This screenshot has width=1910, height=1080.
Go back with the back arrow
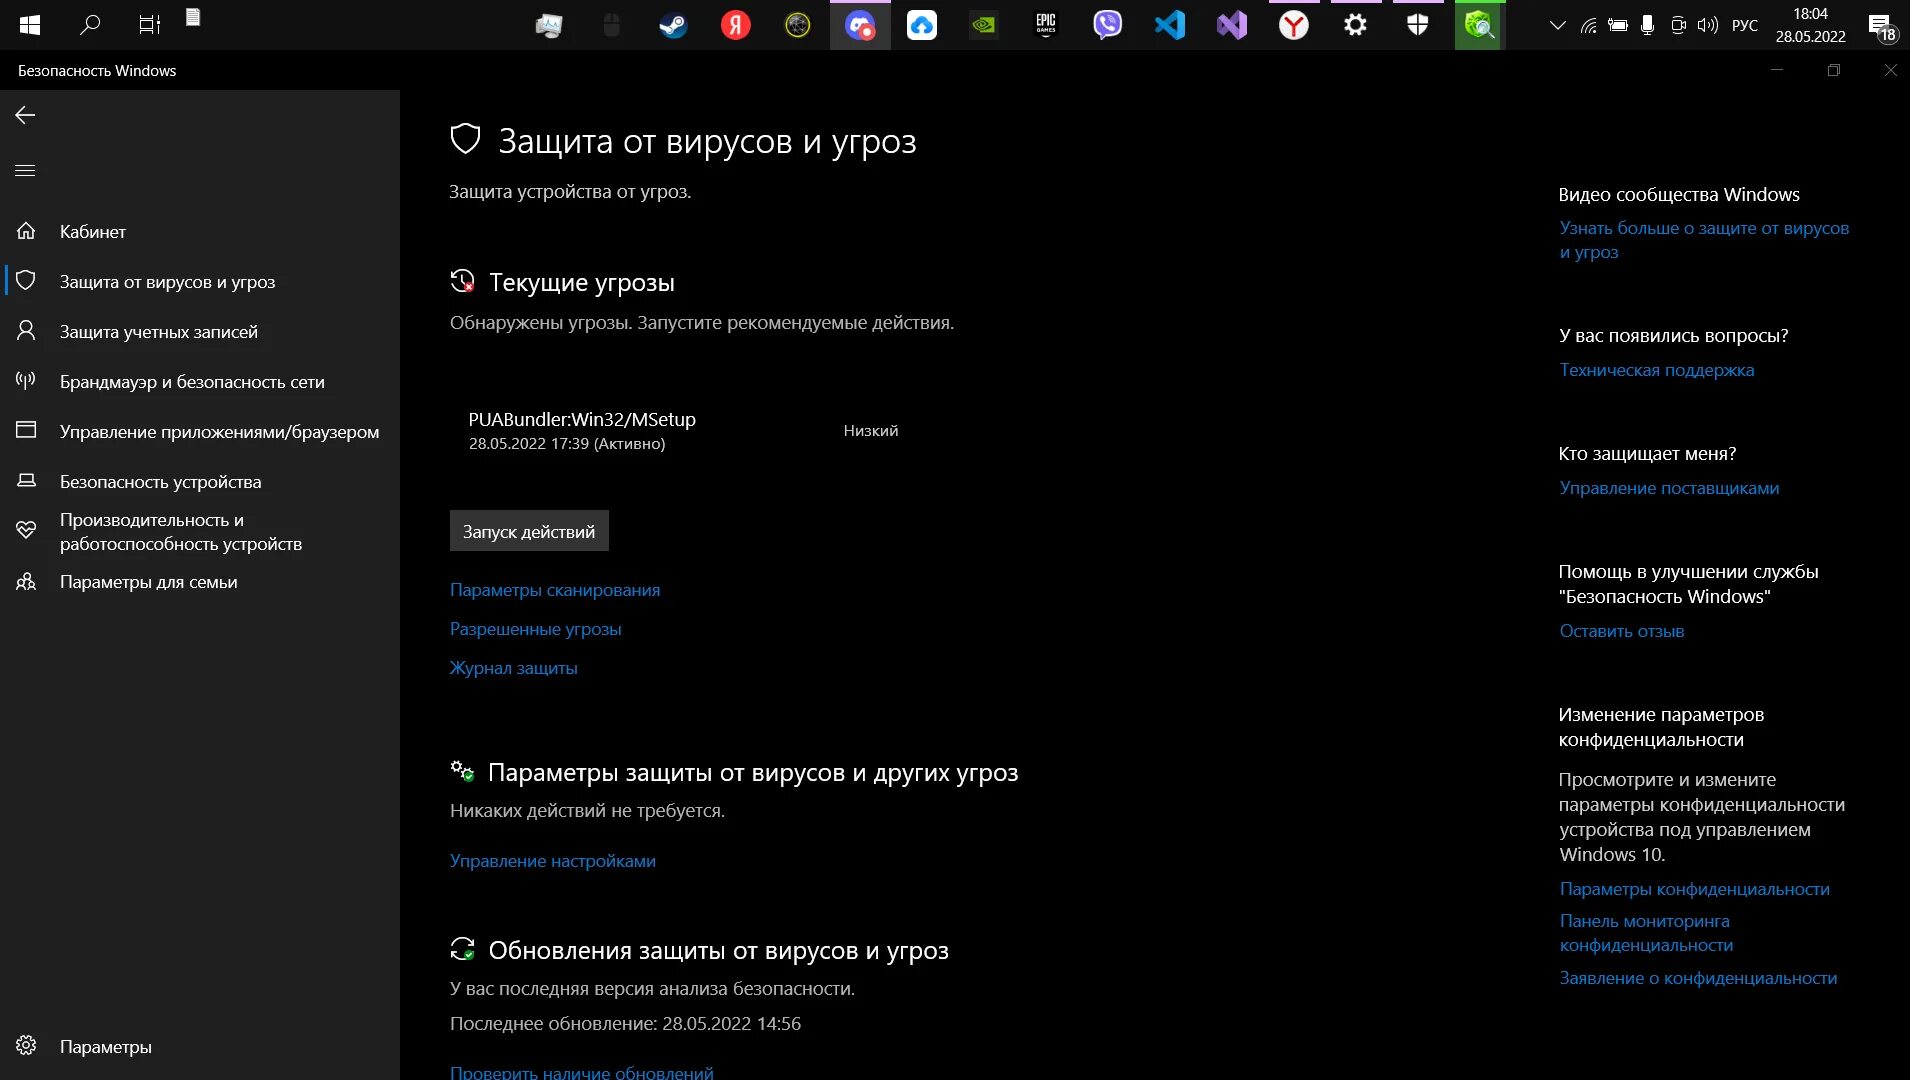[x=25, y=115]
